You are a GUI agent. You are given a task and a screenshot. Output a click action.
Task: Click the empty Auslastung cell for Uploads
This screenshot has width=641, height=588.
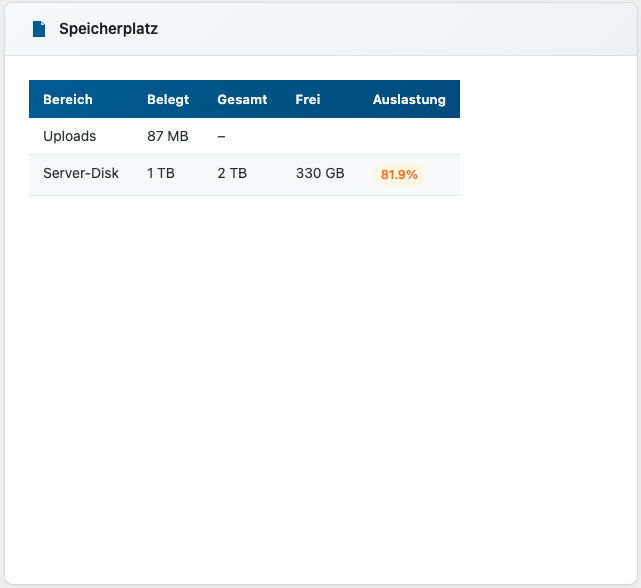click(409, 136)
